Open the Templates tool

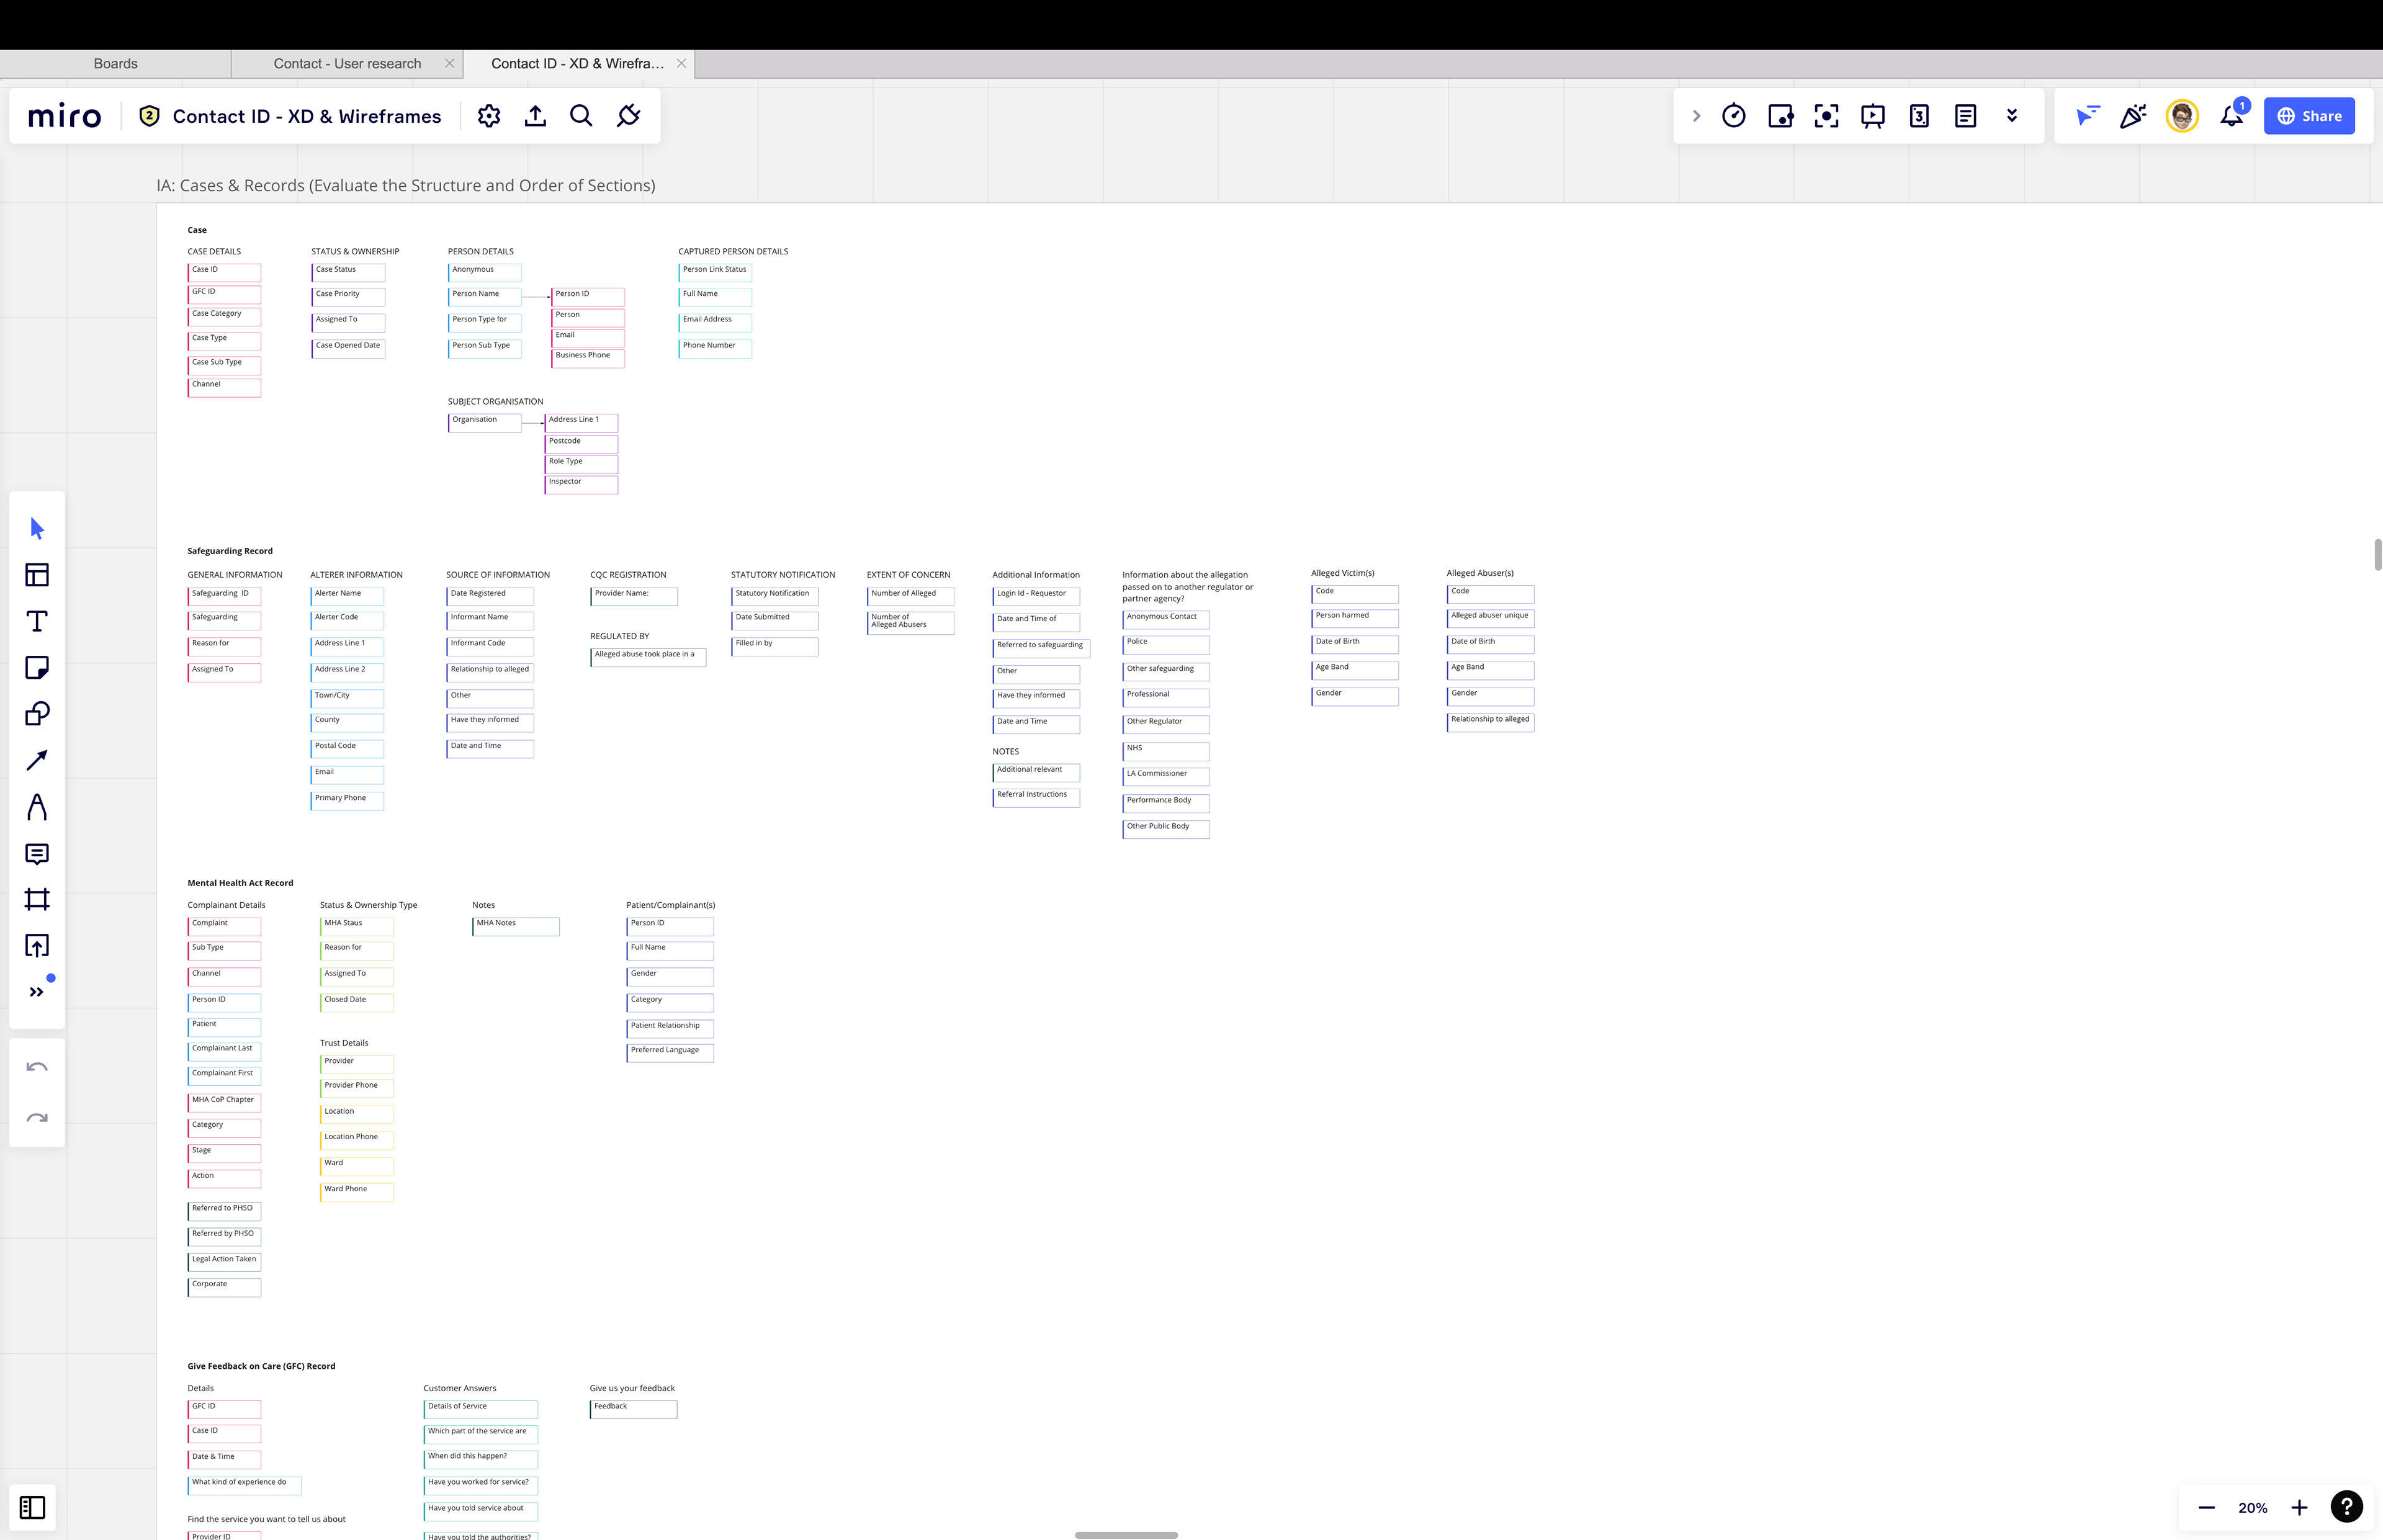click(37, 575)
